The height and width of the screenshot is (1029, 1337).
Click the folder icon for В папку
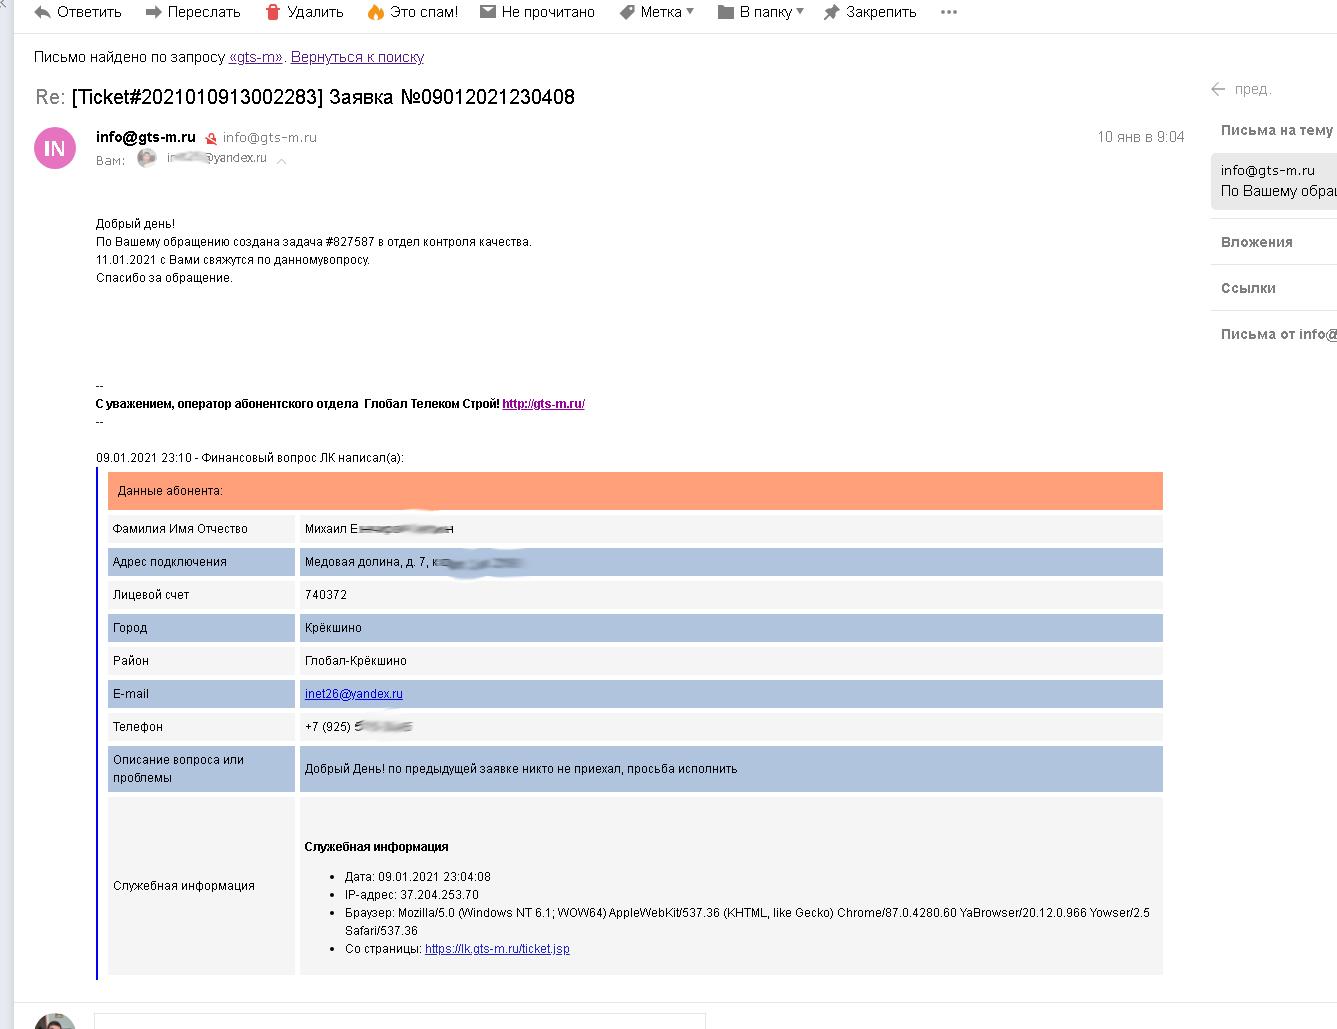726,12
